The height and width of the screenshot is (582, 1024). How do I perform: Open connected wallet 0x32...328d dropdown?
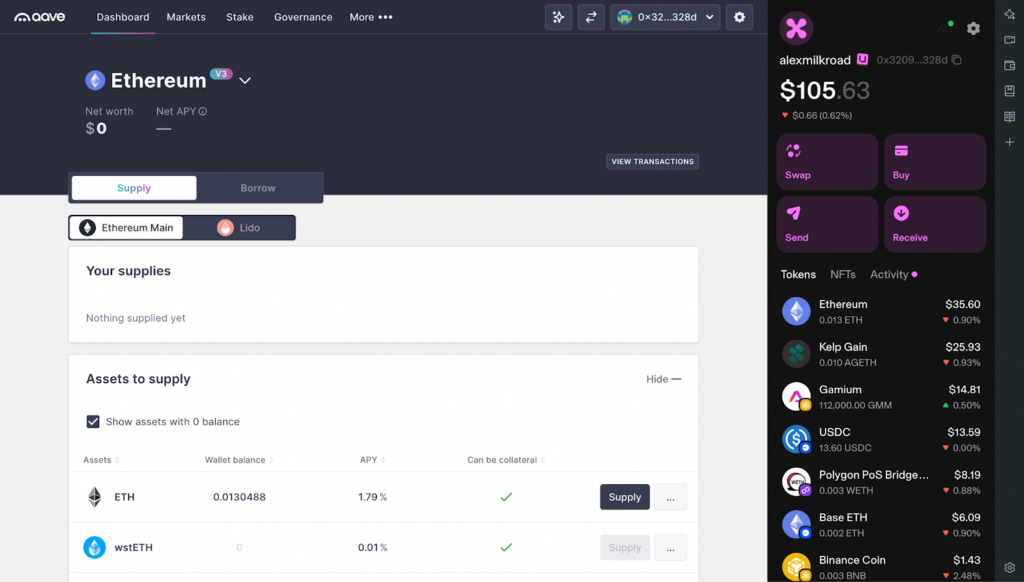tap(665, 17)
